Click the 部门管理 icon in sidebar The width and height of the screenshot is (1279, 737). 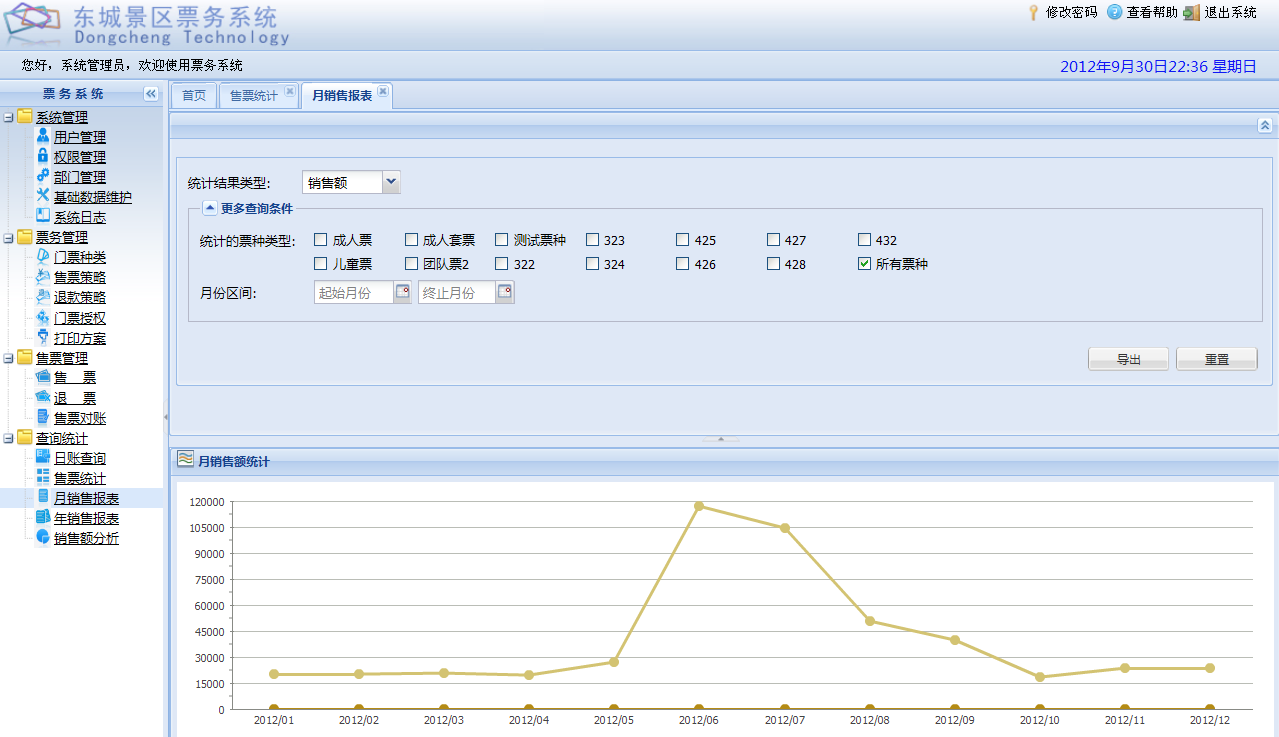point(43,176)
